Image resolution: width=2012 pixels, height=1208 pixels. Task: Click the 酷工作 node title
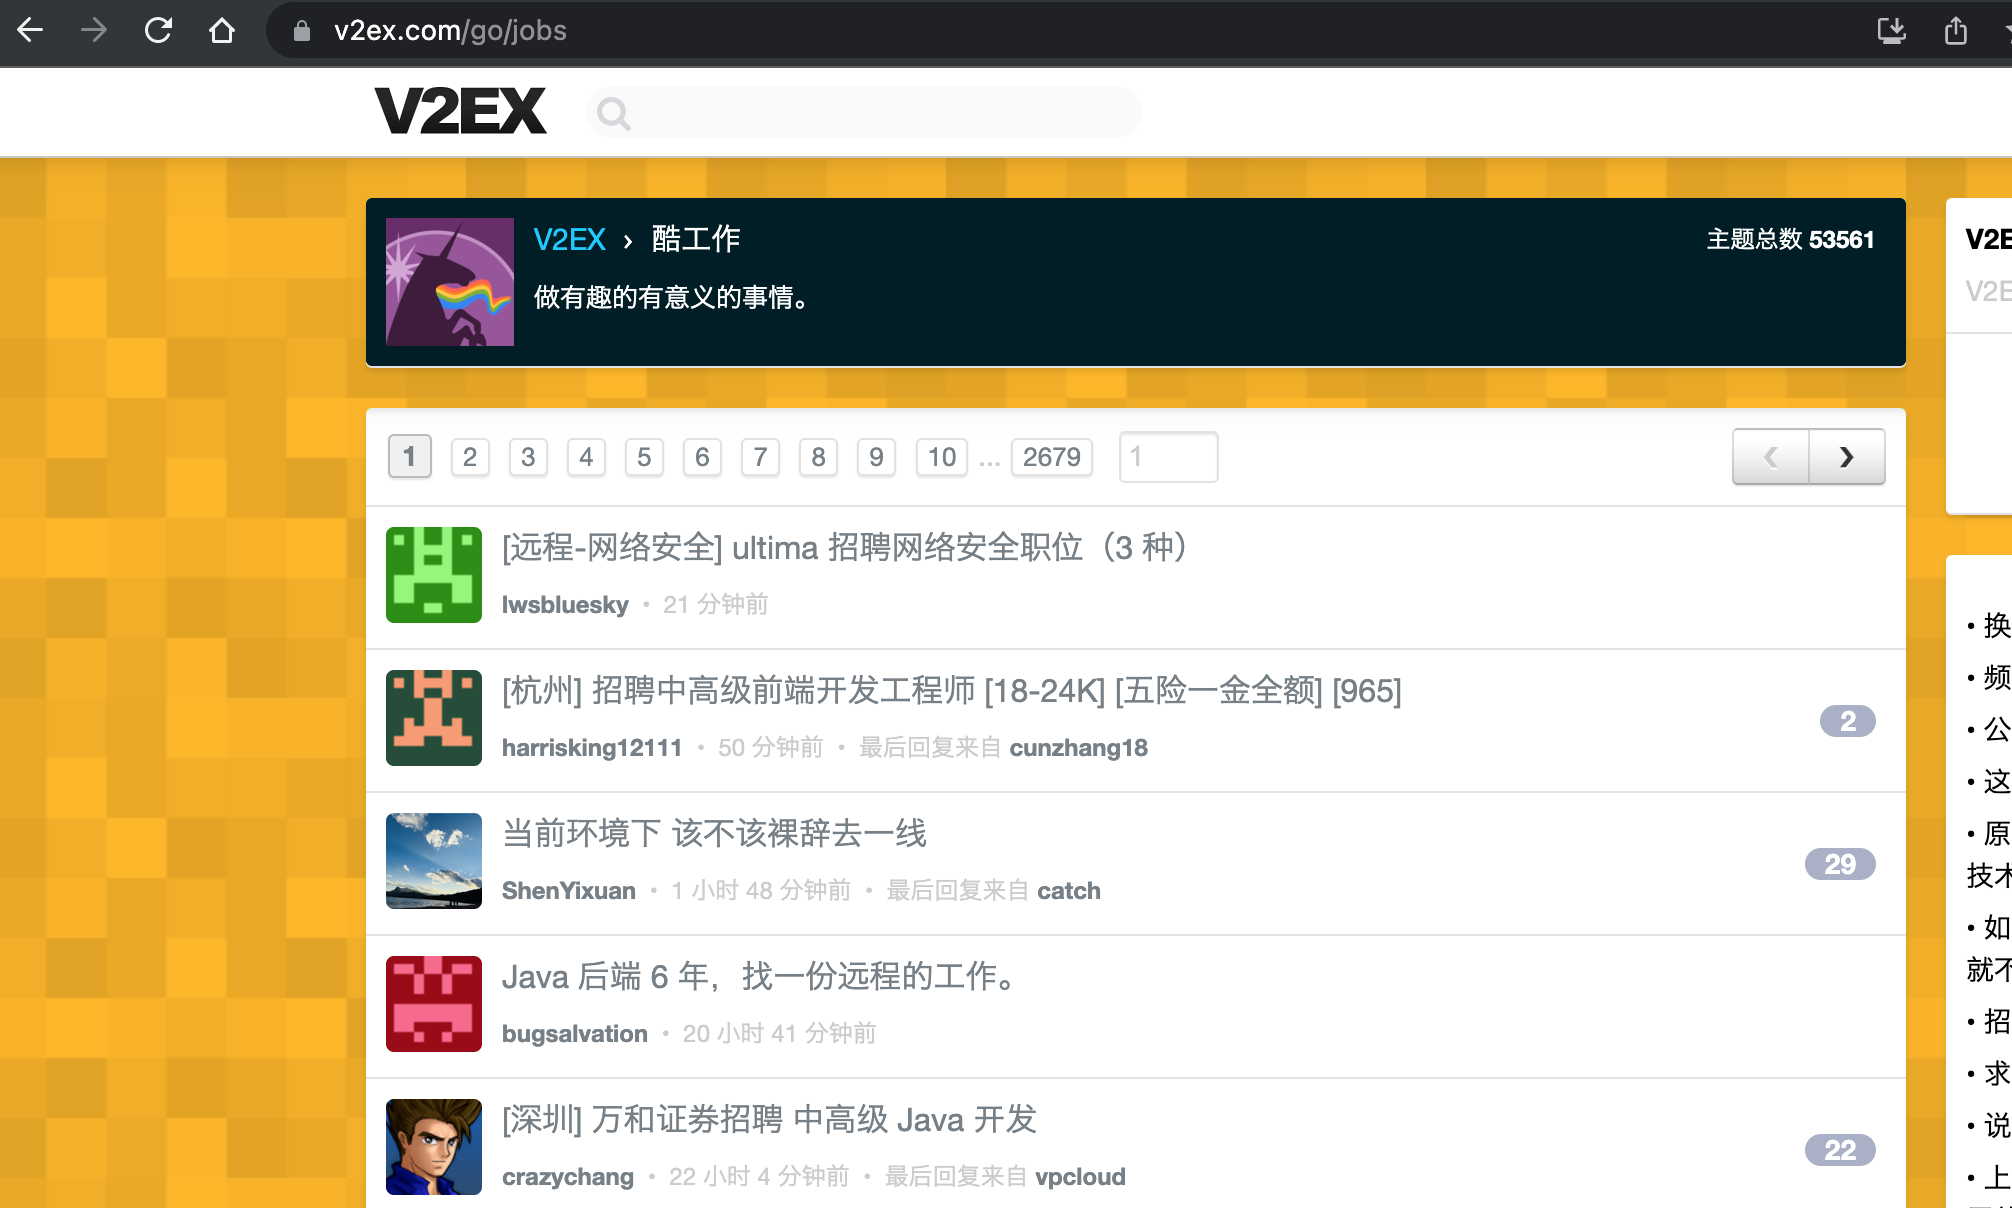point(696,239)
